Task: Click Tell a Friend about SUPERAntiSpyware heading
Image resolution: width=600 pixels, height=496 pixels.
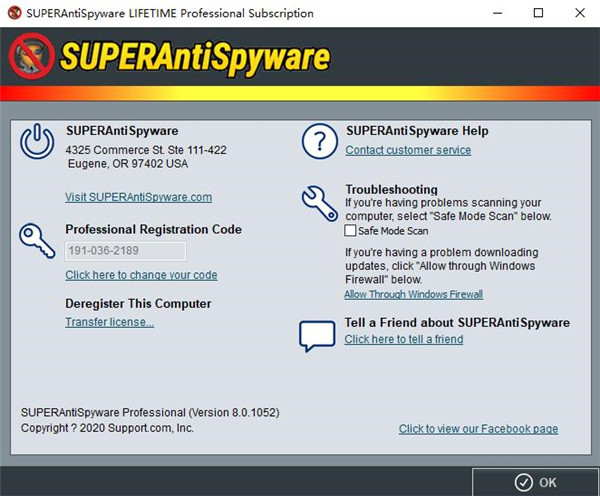Action: (x=457, y=323)
